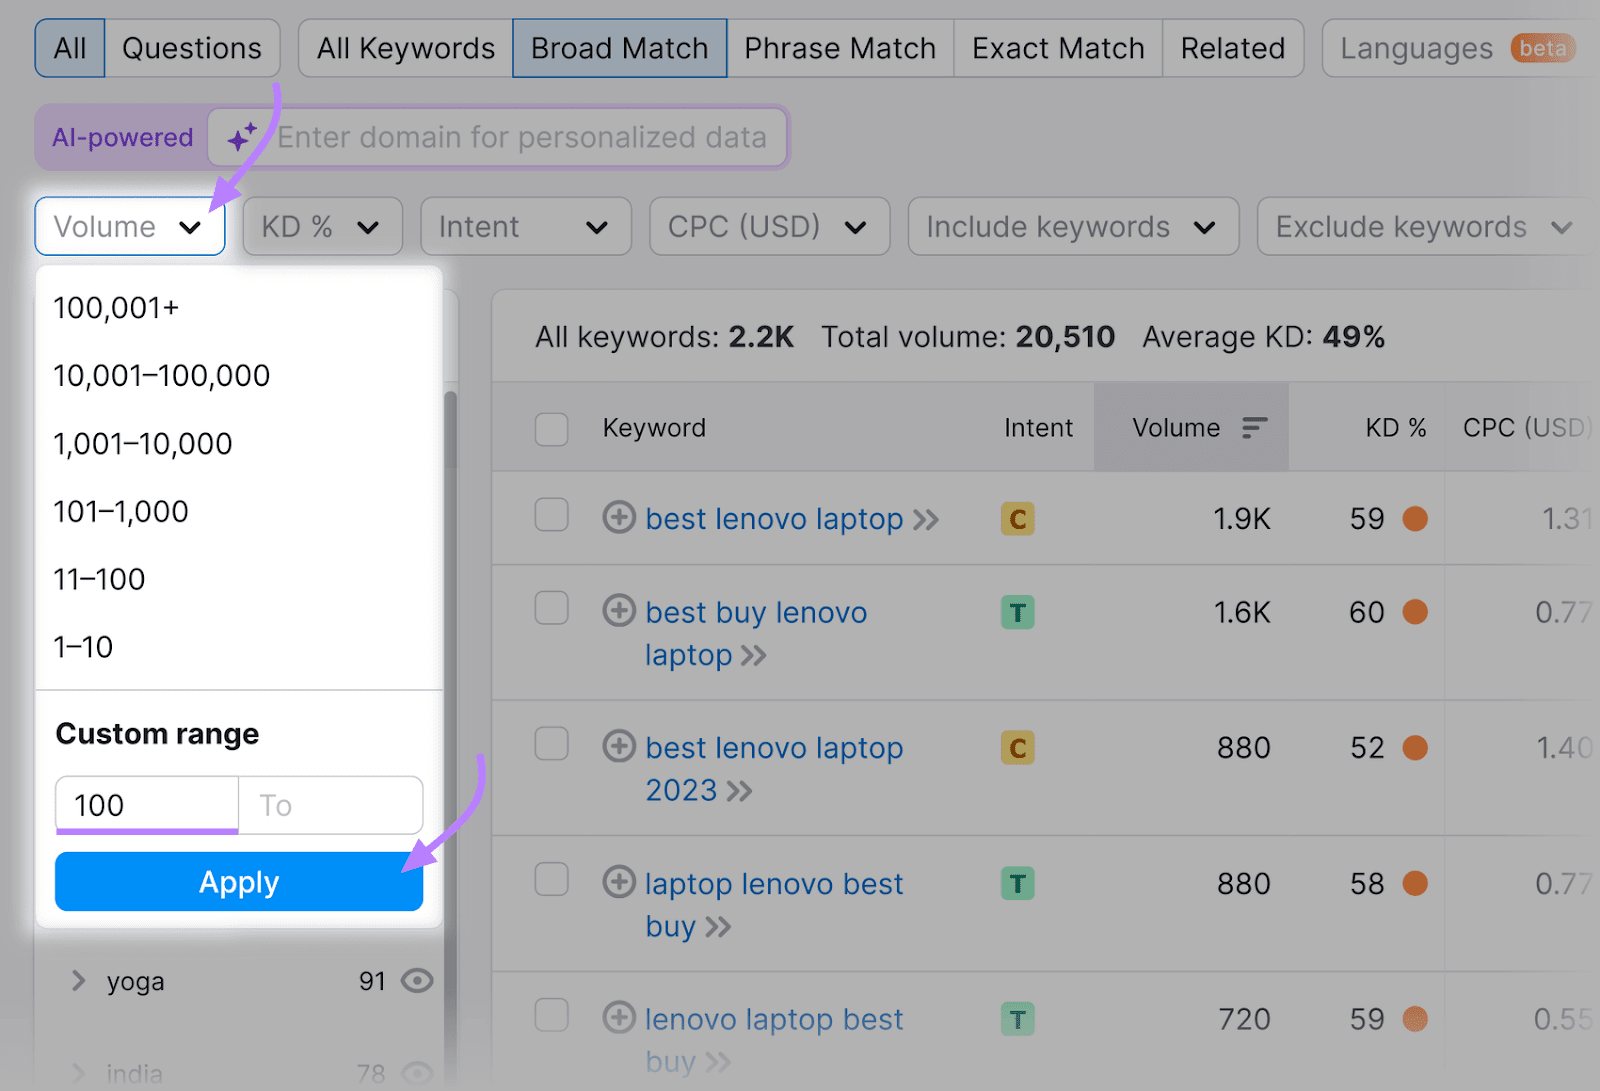The image size is (1600, 1091).
Task: Check the select-all checkbox in the table header
Action: [551, 429]
